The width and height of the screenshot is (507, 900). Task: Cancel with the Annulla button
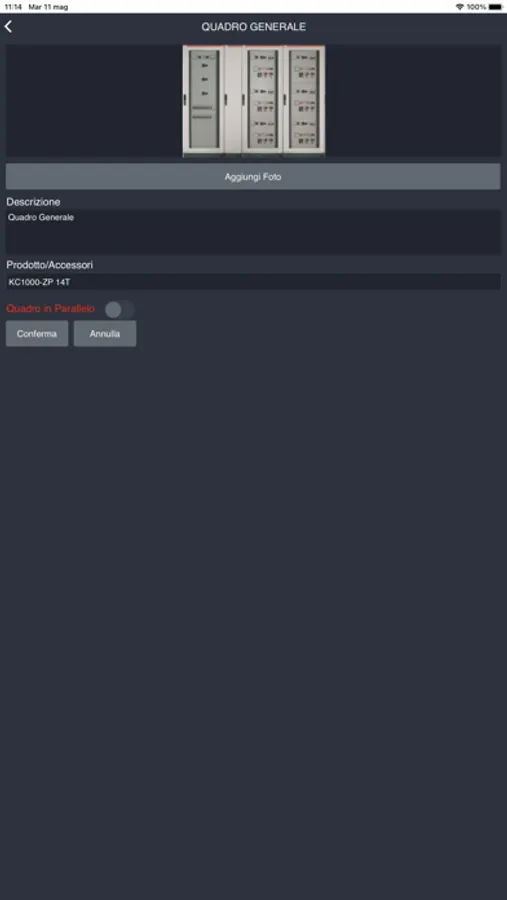[105, 333]
